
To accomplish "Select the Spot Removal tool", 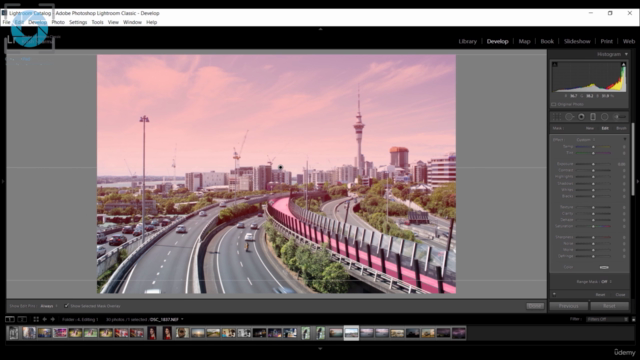I will coord(569,117).
